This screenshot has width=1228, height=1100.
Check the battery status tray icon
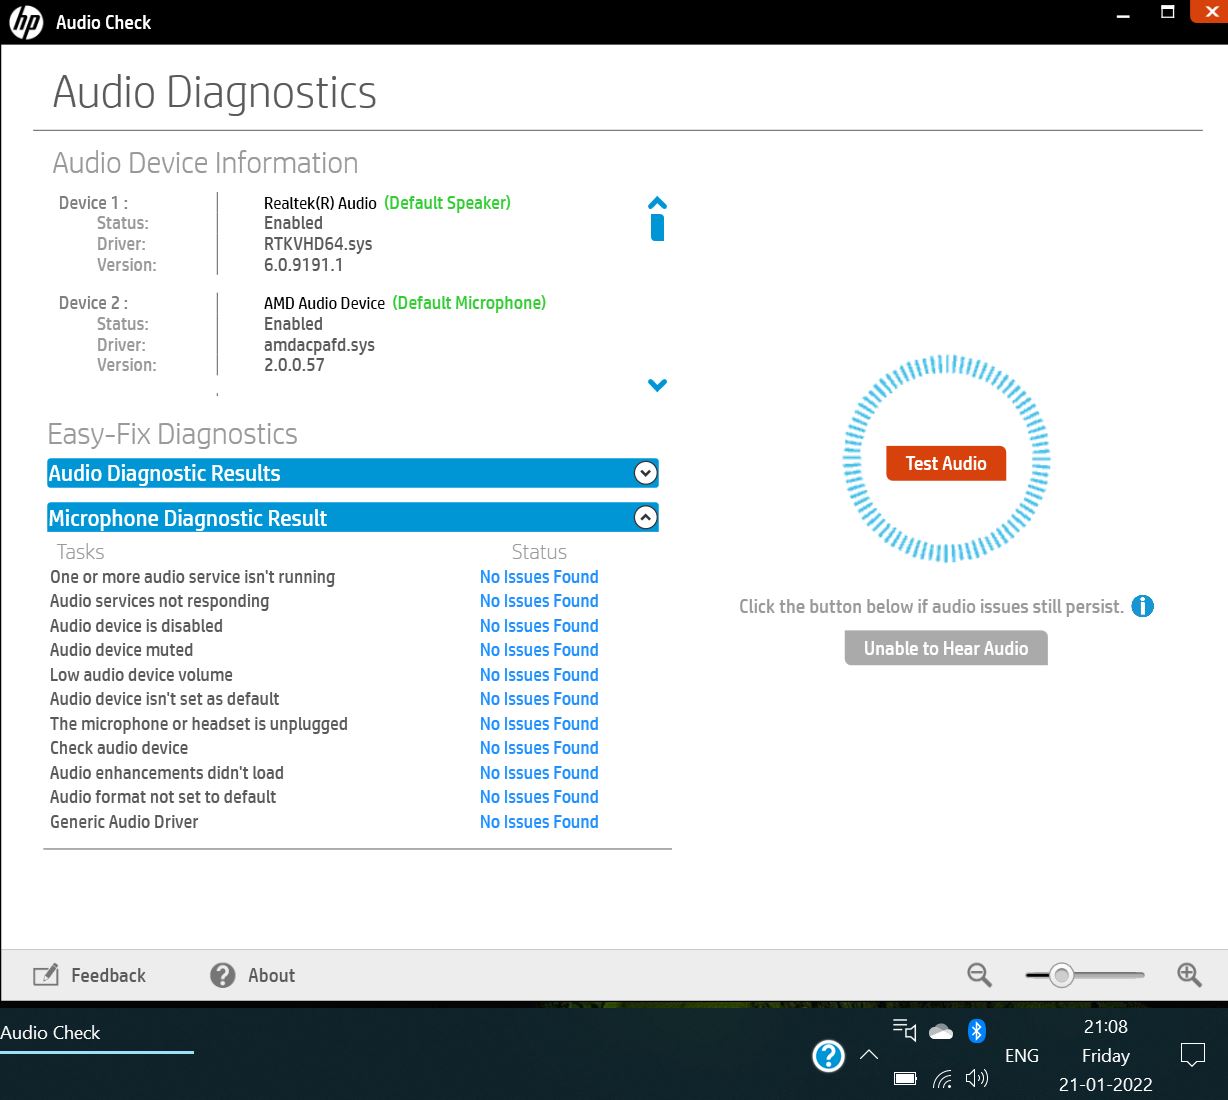point(905,1078)
